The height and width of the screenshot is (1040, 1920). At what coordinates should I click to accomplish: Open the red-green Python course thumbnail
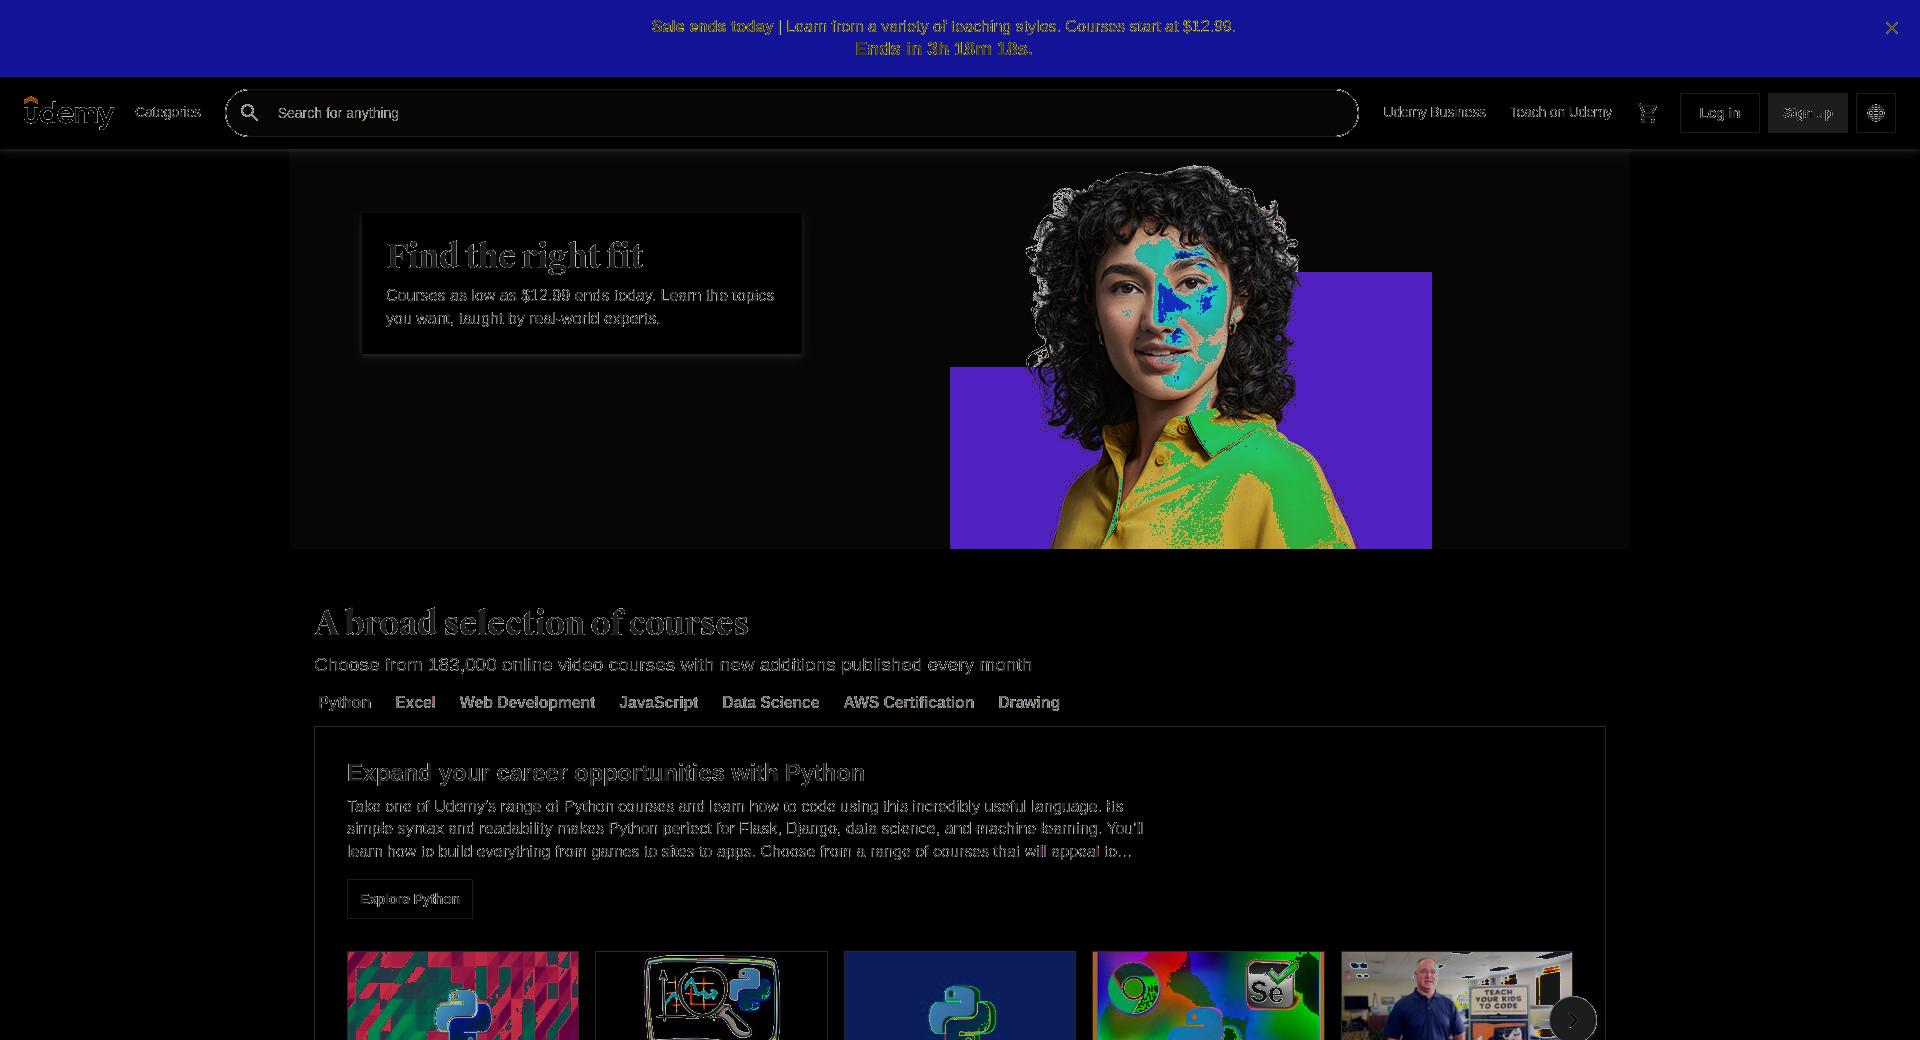(x=463, y=996)
